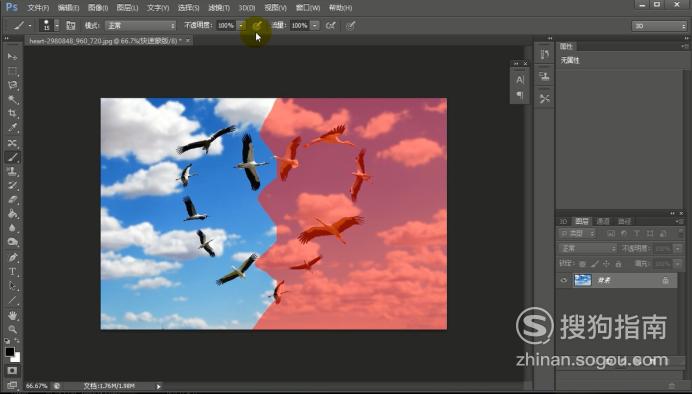Screen dimensions: 692x394
Task: Open the brush preset picker button
Action: tap(49, 26)
